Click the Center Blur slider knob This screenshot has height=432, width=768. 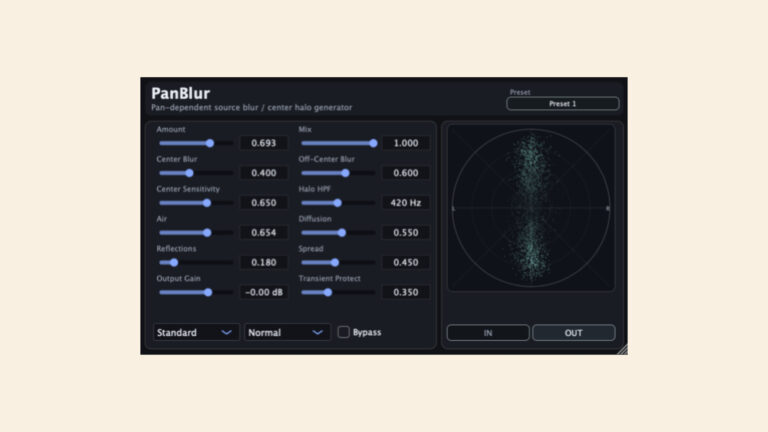coord(189,173)
